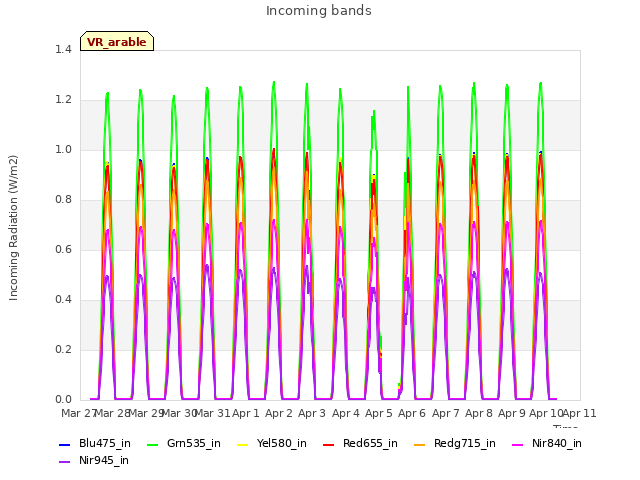The image size is (640, 480).
Task: Click the Apr 1 x-axis tick label
Action: 246,413
